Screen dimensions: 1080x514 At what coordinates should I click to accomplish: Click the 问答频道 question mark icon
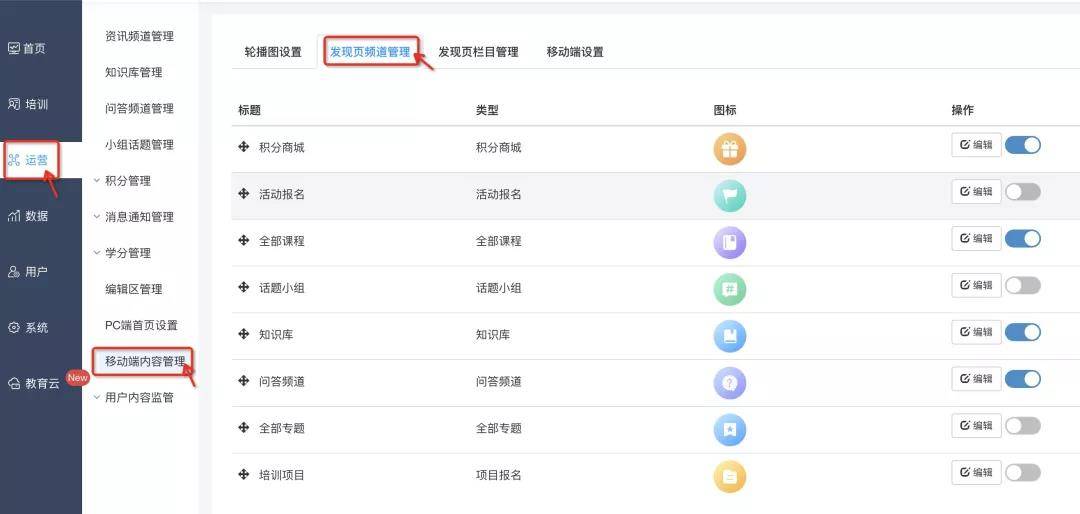coord(729,383)
